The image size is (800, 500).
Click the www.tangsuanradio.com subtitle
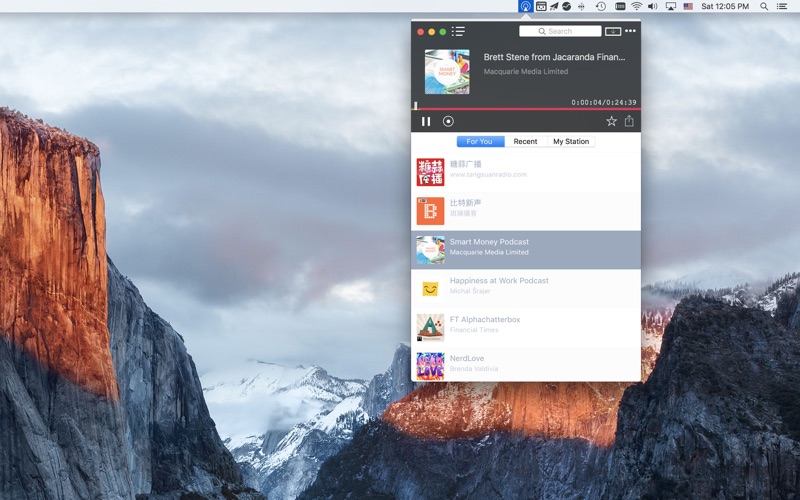[488, 174]
